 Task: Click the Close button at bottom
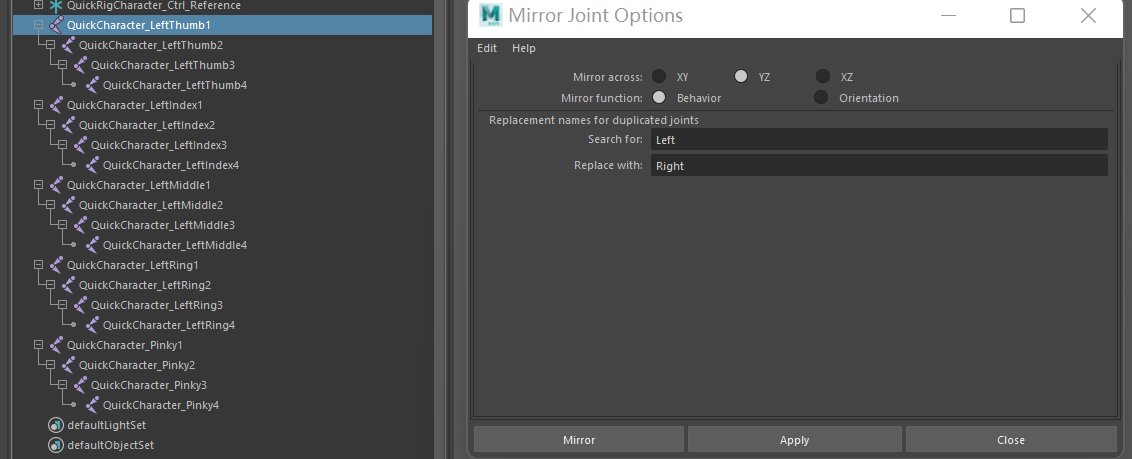tap(1011, 440)
